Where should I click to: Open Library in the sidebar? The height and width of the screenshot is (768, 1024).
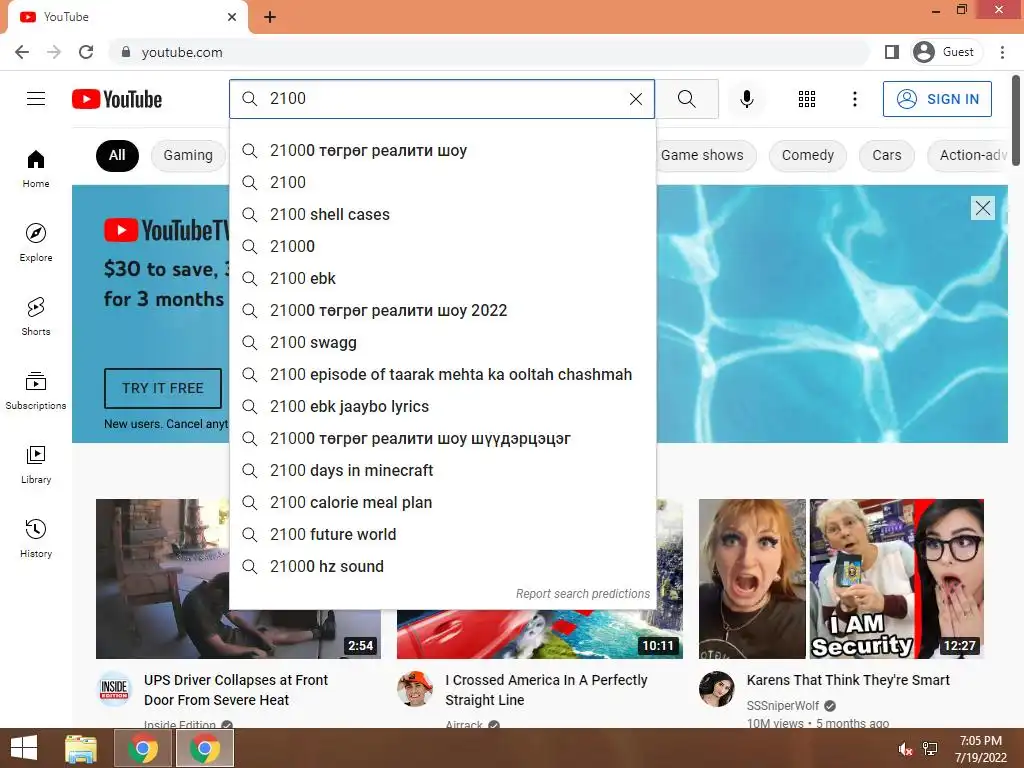36,464
